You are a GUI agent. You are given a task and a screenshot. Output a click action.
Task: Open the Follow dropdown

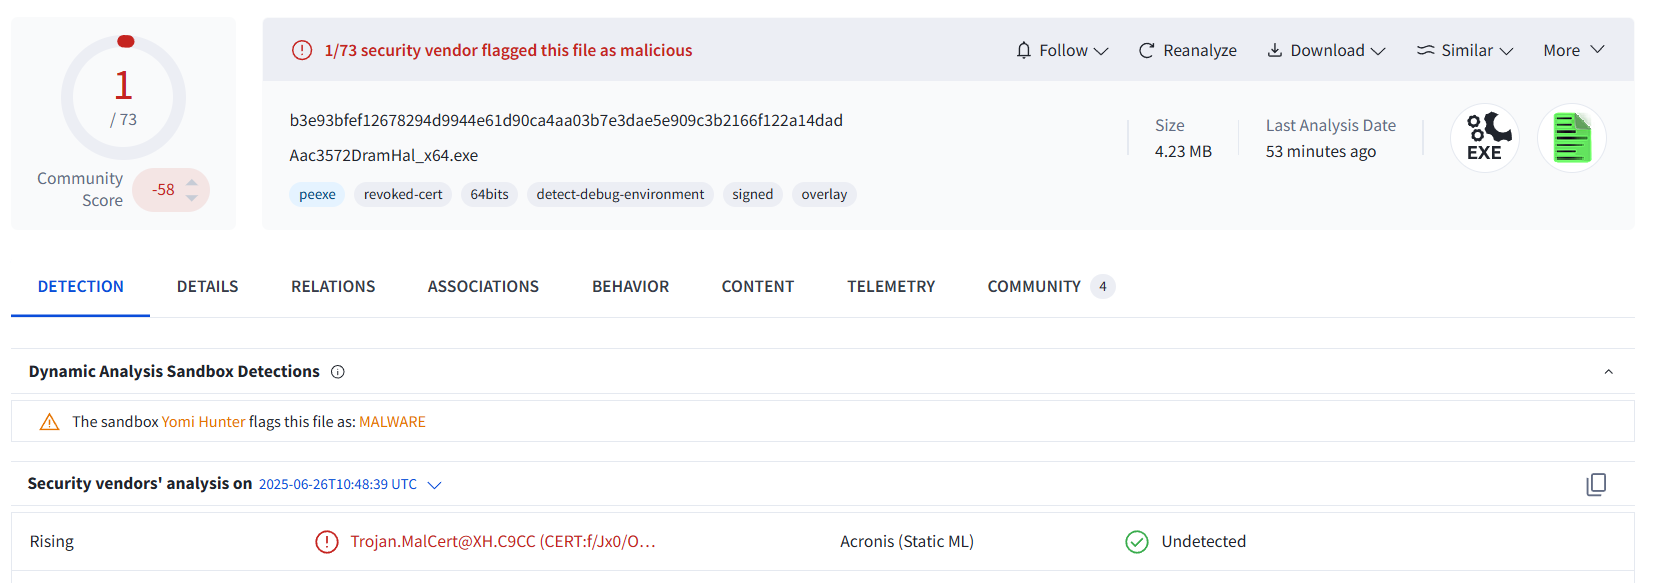click(1062, 51)
